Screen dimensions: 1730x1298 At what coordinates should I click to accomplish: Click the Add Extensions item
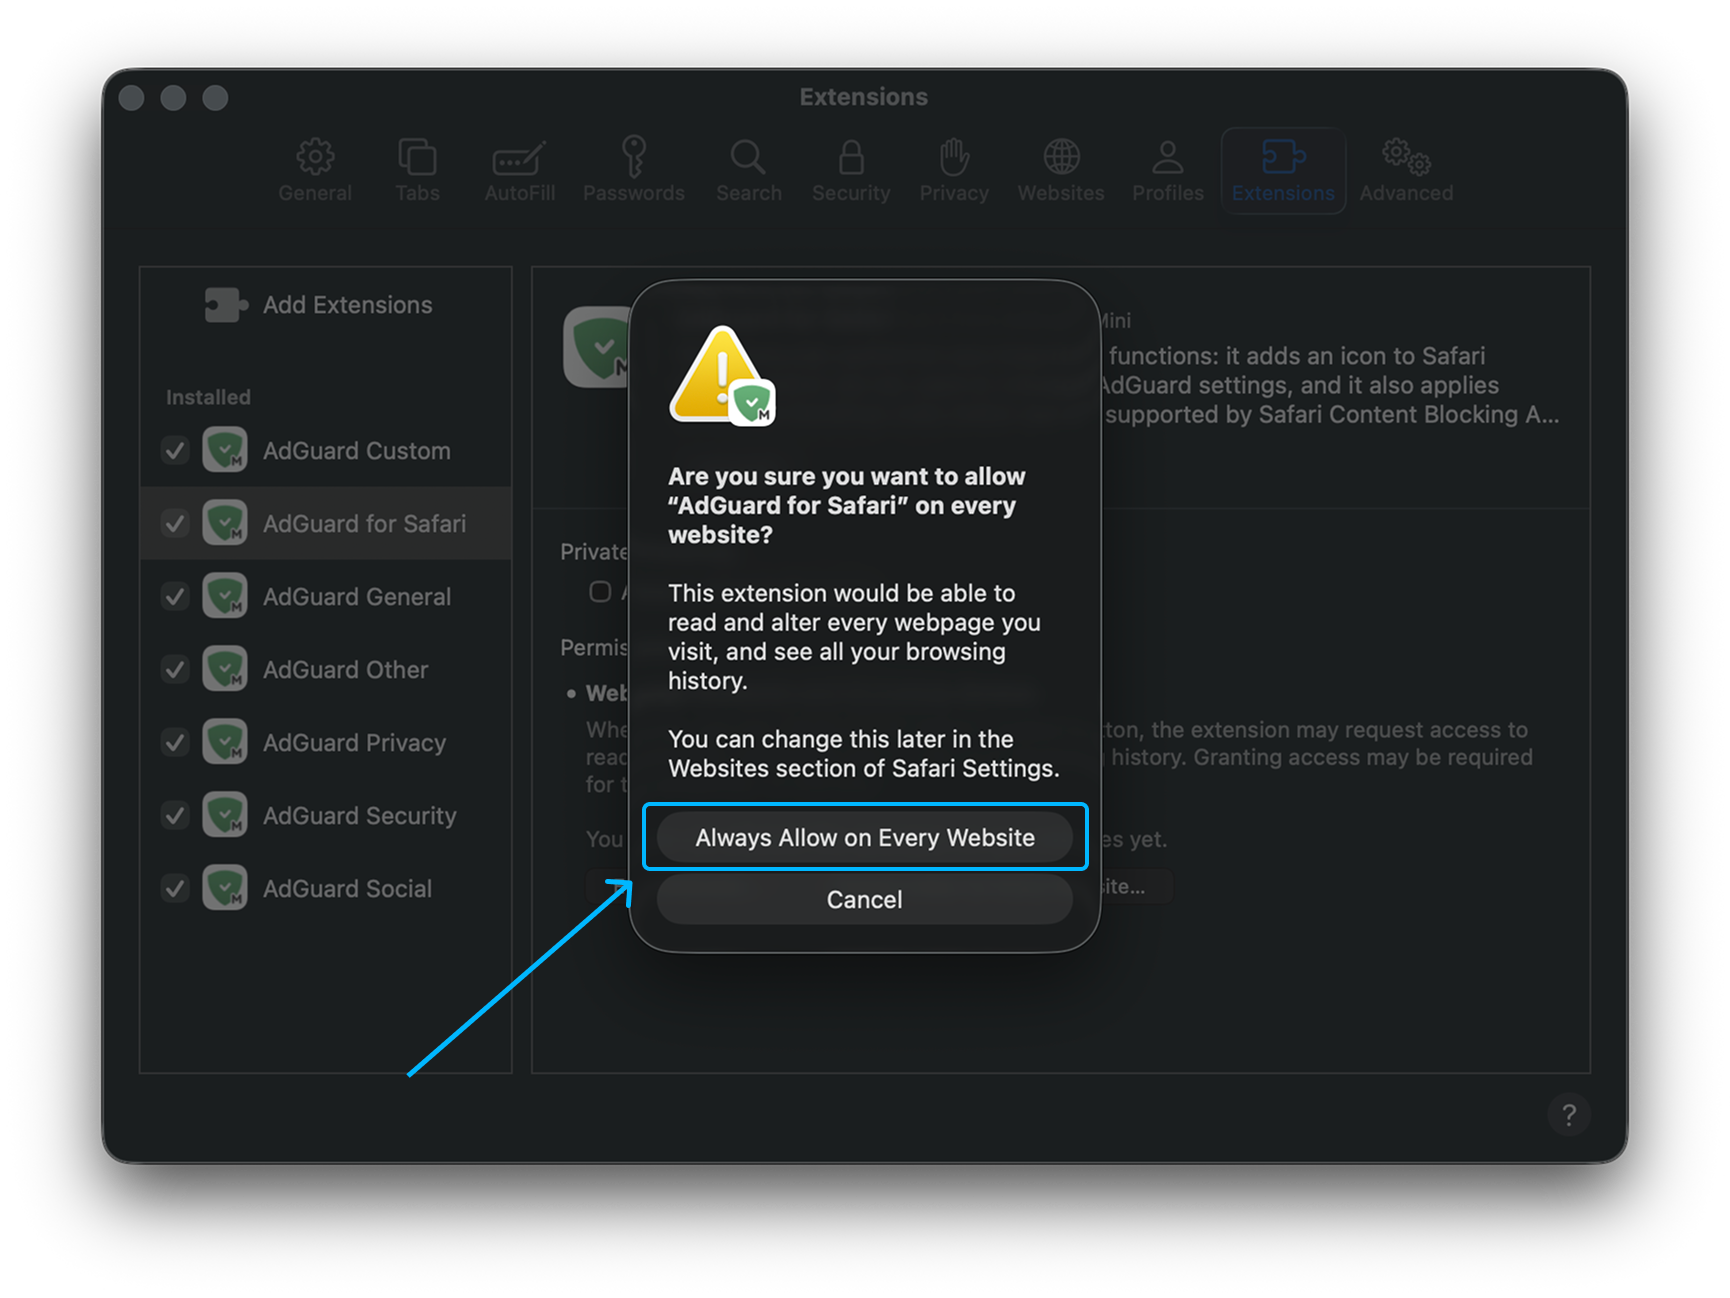(x=346, y=305)
